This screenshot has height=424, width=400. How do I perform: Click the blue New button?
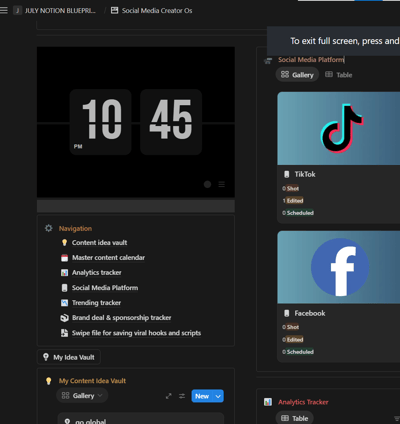[x=202, y=396]
